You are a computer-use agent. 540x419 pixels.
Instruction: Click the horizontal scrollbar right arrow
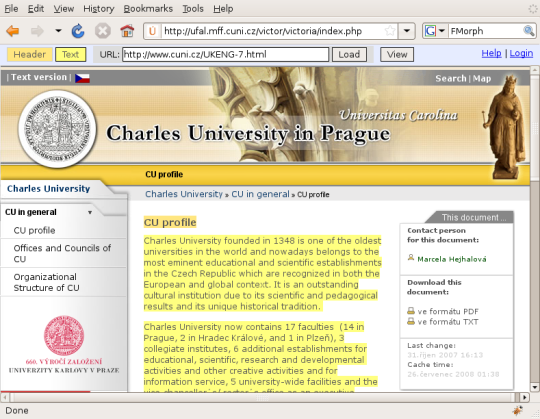tap(524, 397)
